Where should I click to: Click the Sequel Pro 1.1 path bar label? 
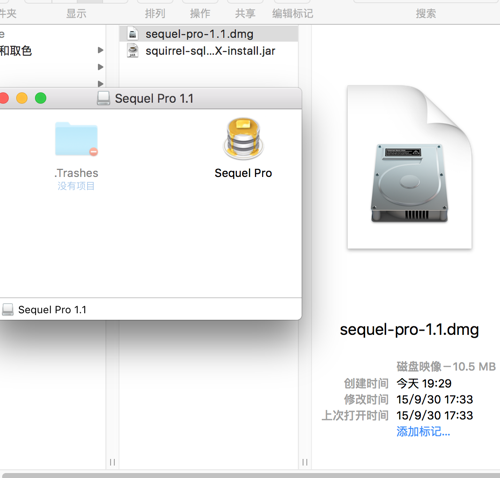click(x=52, y=310)
